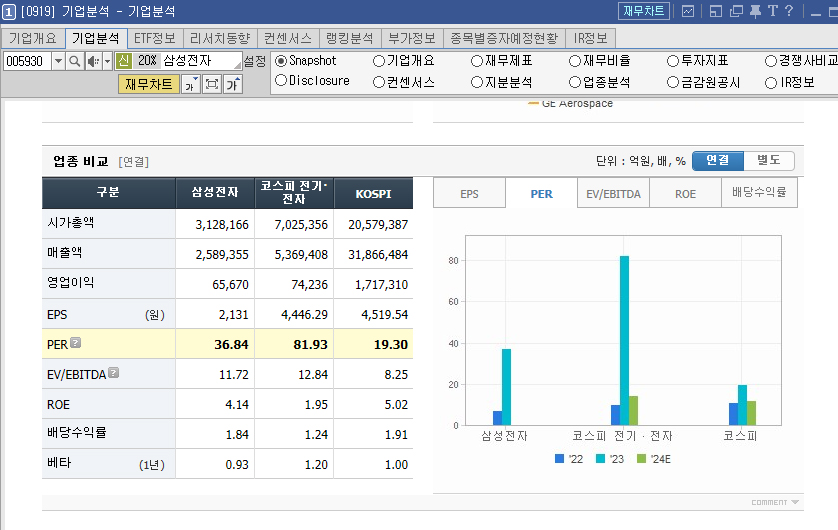This screenshot has width=838, height=530.
Task: Open the chart icon in the title bar
Action: [x=688, y=11]
